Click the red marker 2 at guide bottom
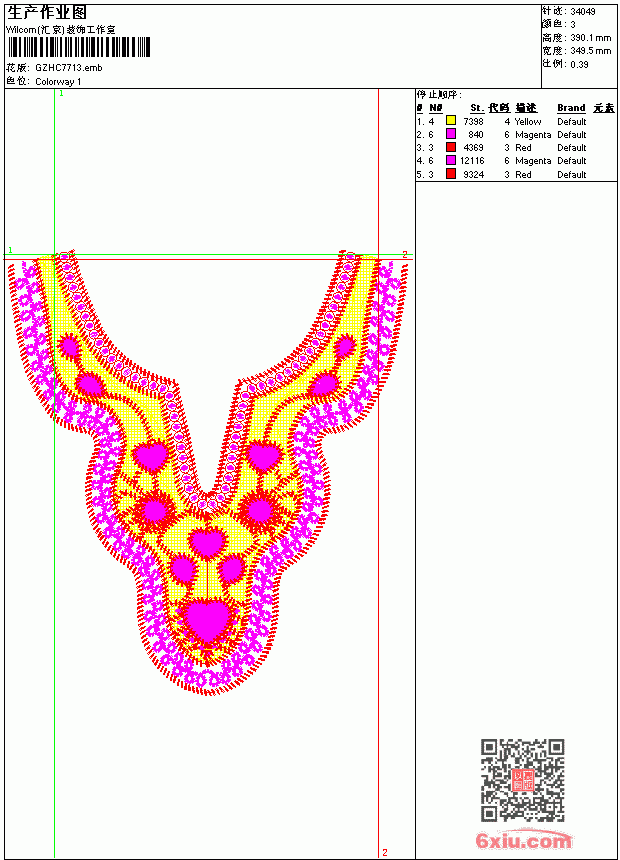The height and width of the screenshot is (860, 620). (x=385, y=852)
